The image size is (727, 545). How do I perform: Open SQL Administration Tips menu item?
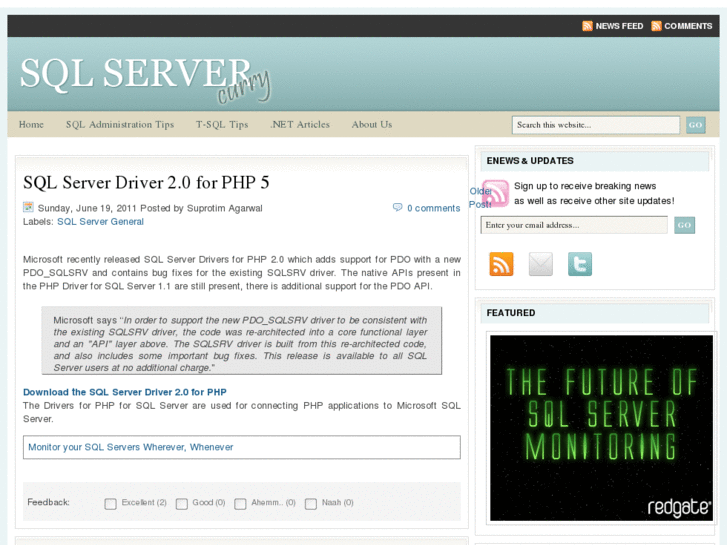[120, 124]
